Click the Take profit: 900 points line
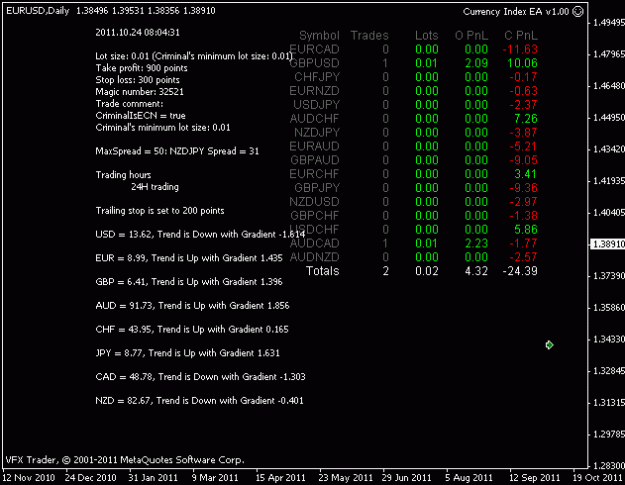This screenshot has width=625, height=485. click(x=142, y=68)
